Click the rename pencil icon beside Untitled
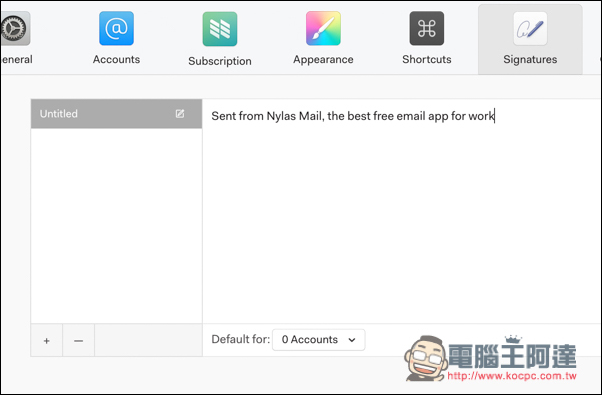Image resolution: width=602 pixels, height=395 pixels. click(x=180, y=114)
